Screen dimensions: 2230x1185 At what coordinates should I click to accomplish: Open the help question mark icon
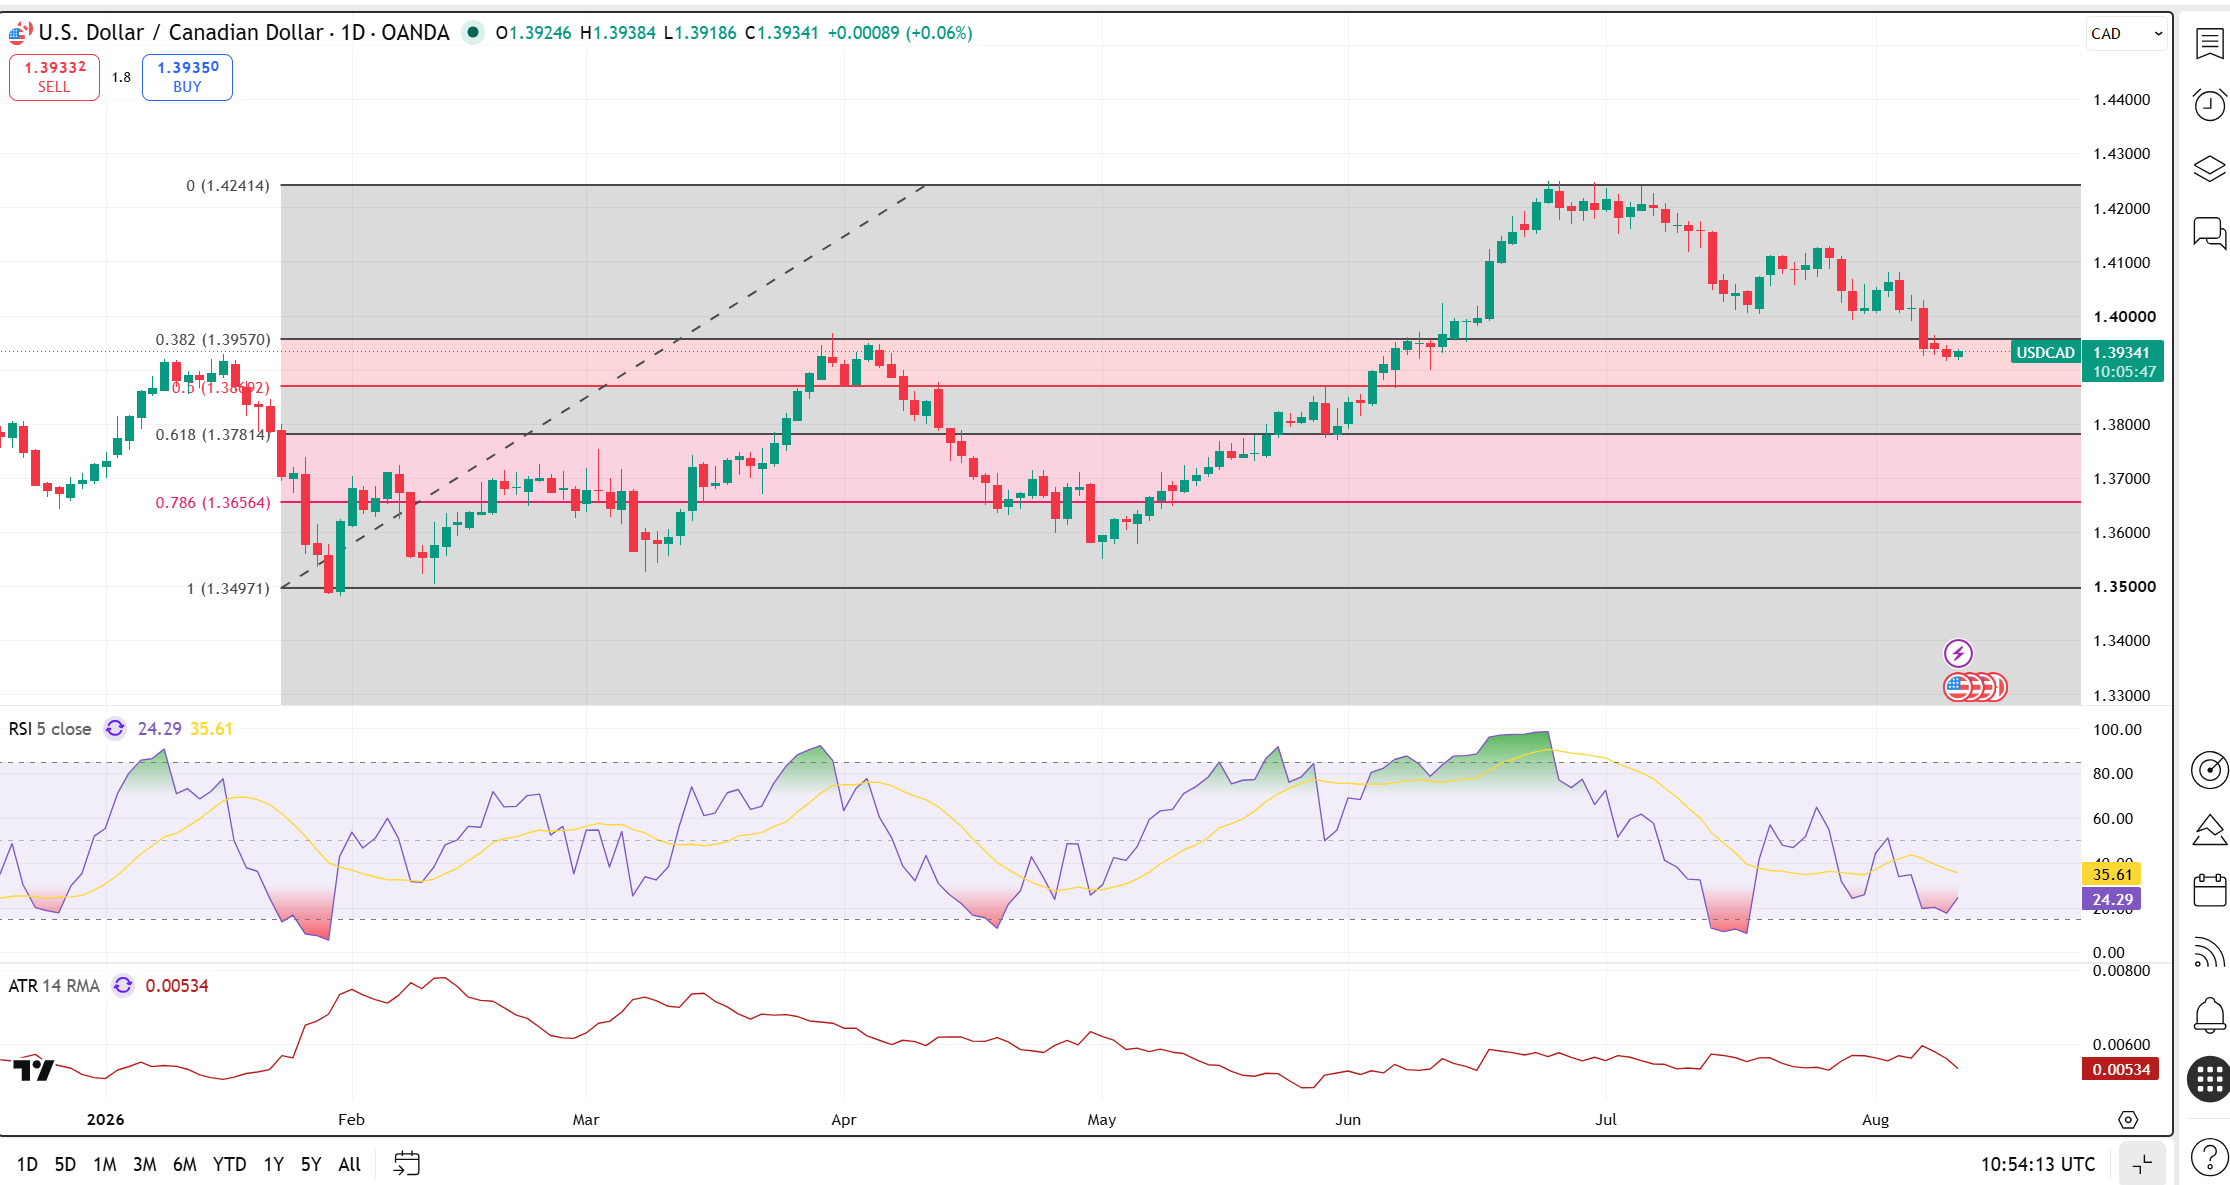click(2209, 1158)
